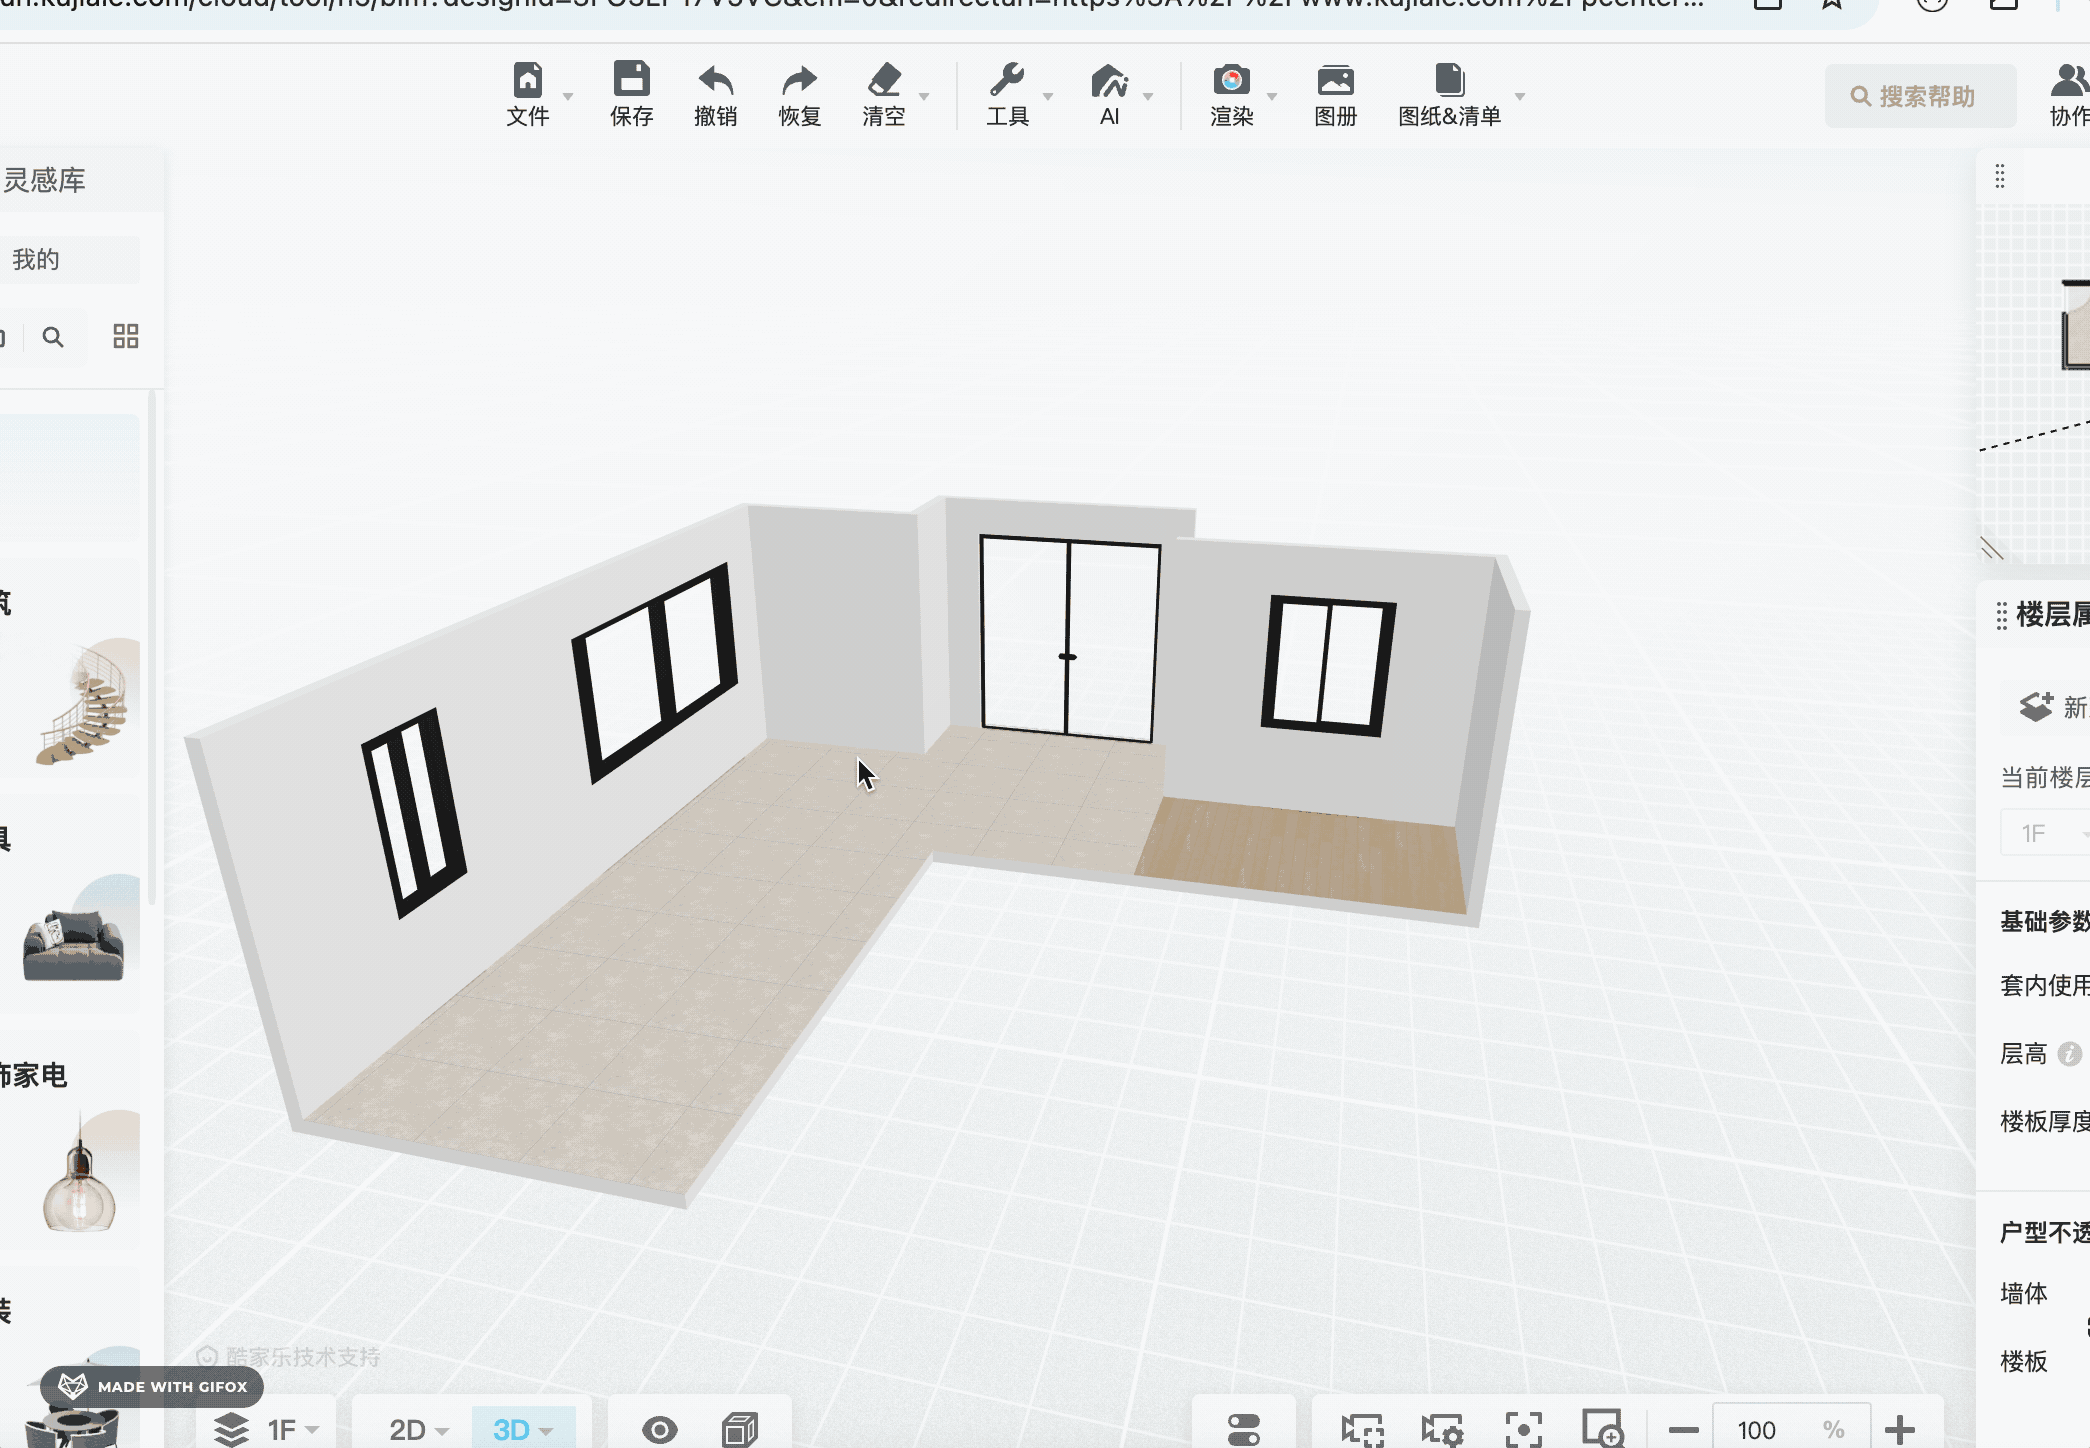Open the AI assistant icon
Screen dimensions: 2090x1448
pos(1109,79)
